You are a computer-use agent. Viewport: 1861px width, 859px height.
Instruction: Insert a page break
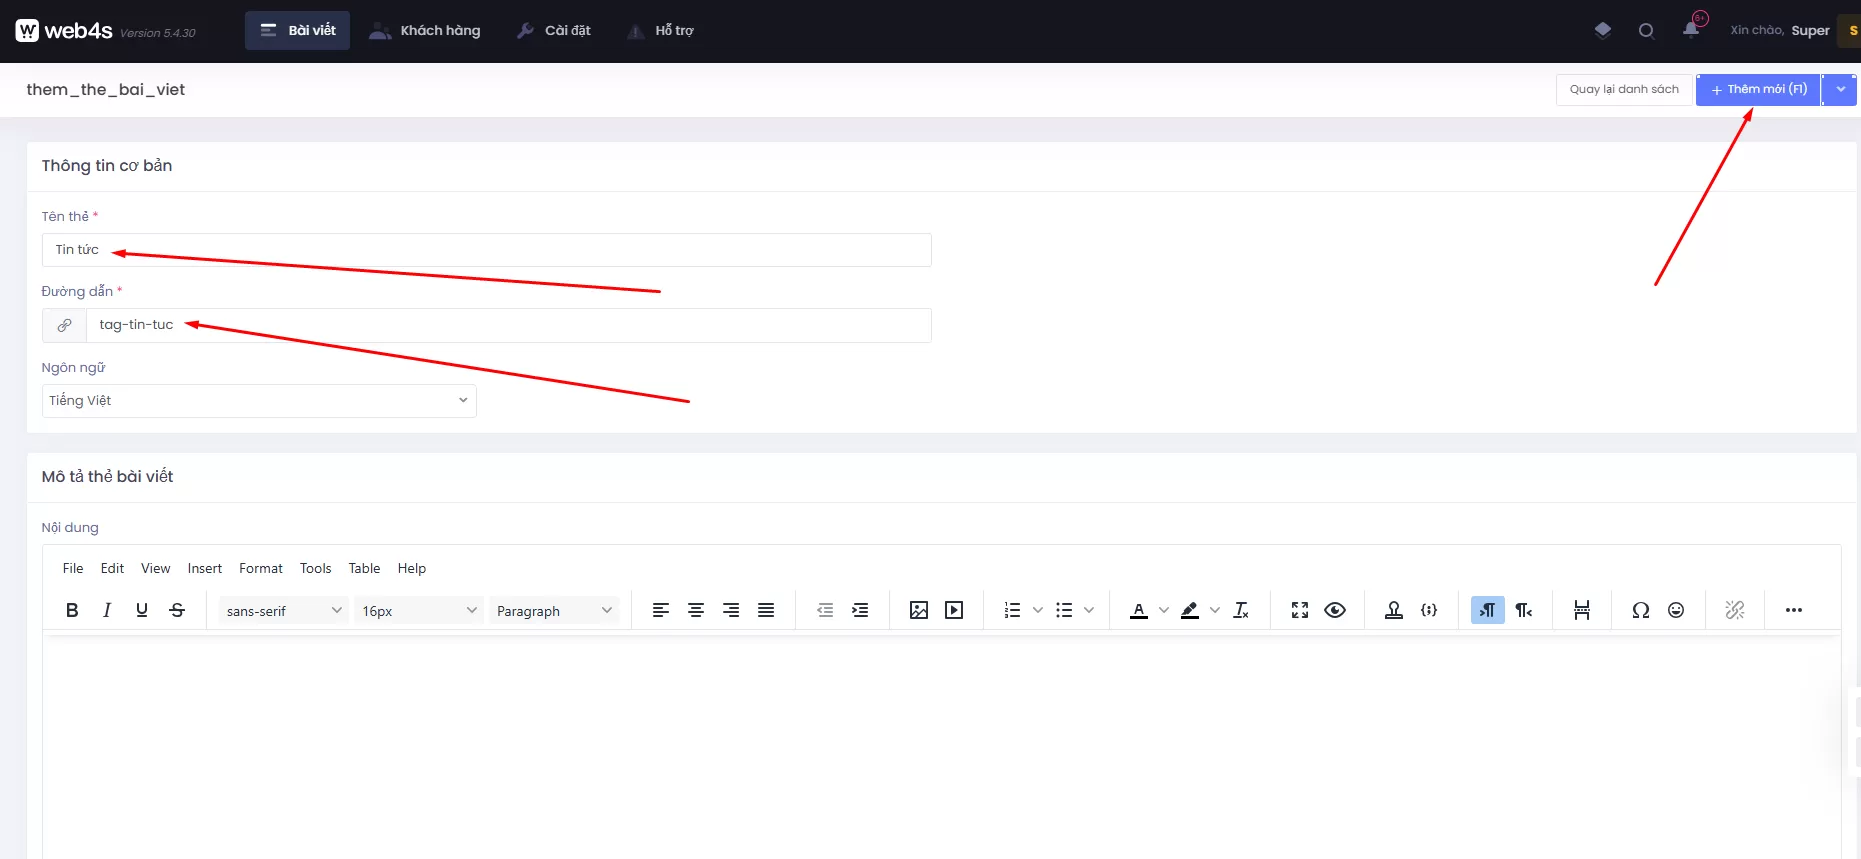(x=1582, y=610)
